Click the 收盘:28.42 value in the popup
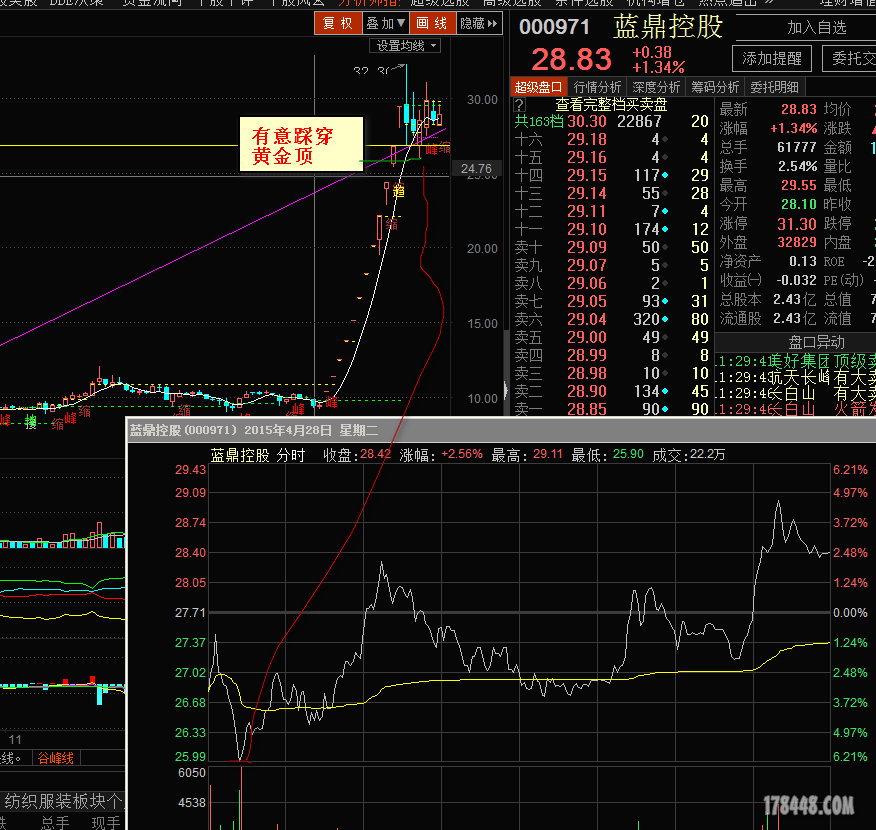The height and width of the screenshot is (830, 876). point(357,455)
